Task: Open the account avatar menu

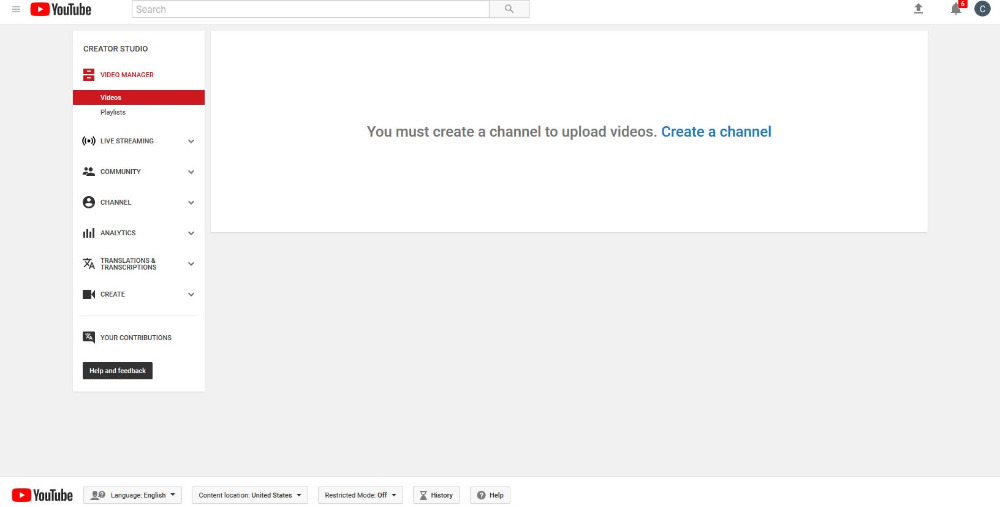Action: point(982,9)
